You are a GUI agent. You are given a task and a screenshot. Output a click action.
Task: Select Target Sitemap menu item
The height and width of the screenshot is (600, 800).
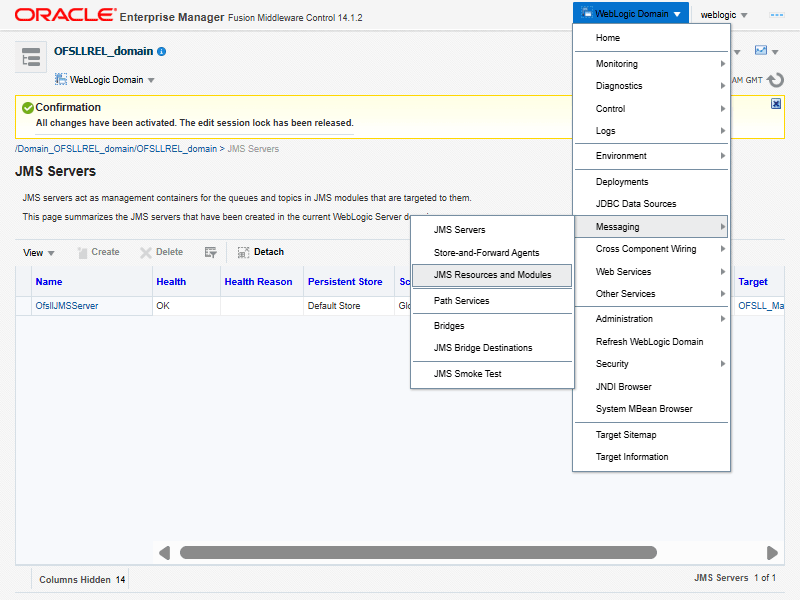click(651, 435)
